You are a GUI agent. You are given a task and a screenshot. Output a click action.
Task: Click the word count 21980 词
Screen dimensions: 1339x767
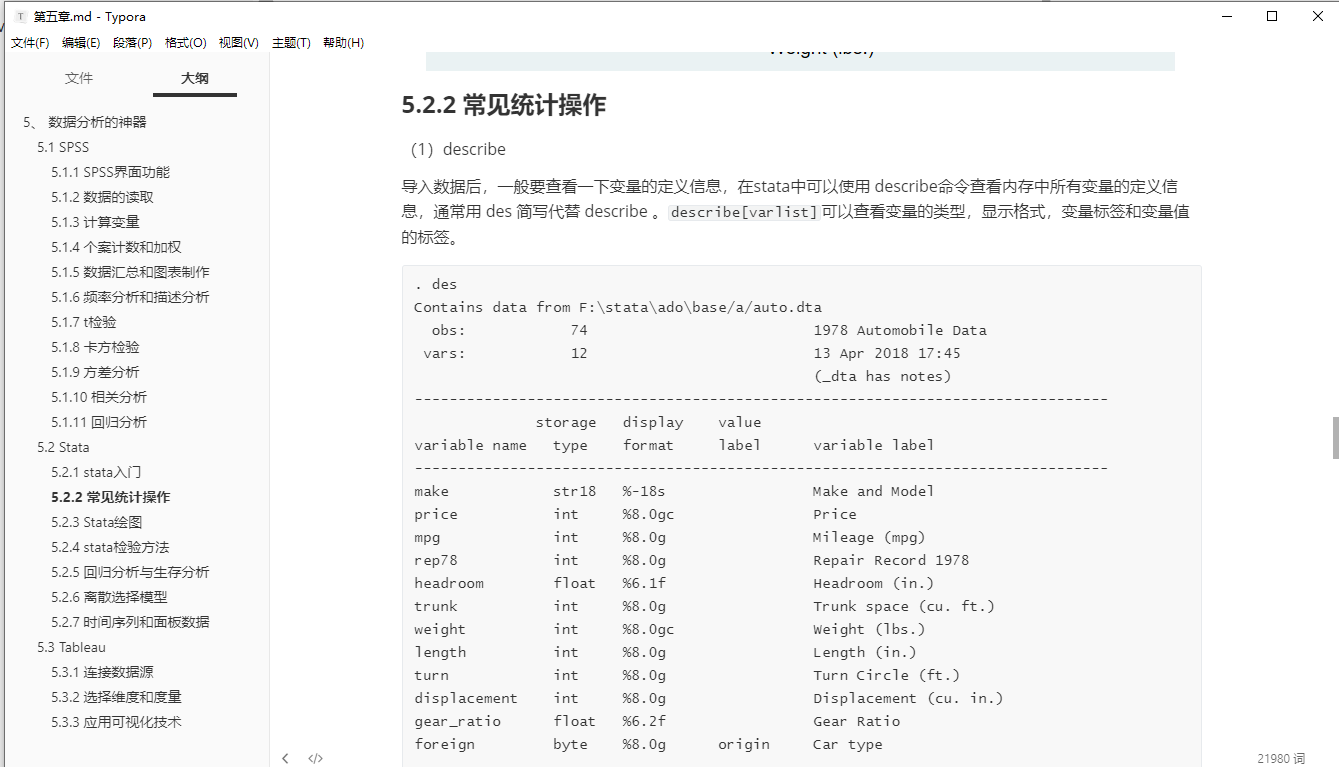[x=1281, y=759]
